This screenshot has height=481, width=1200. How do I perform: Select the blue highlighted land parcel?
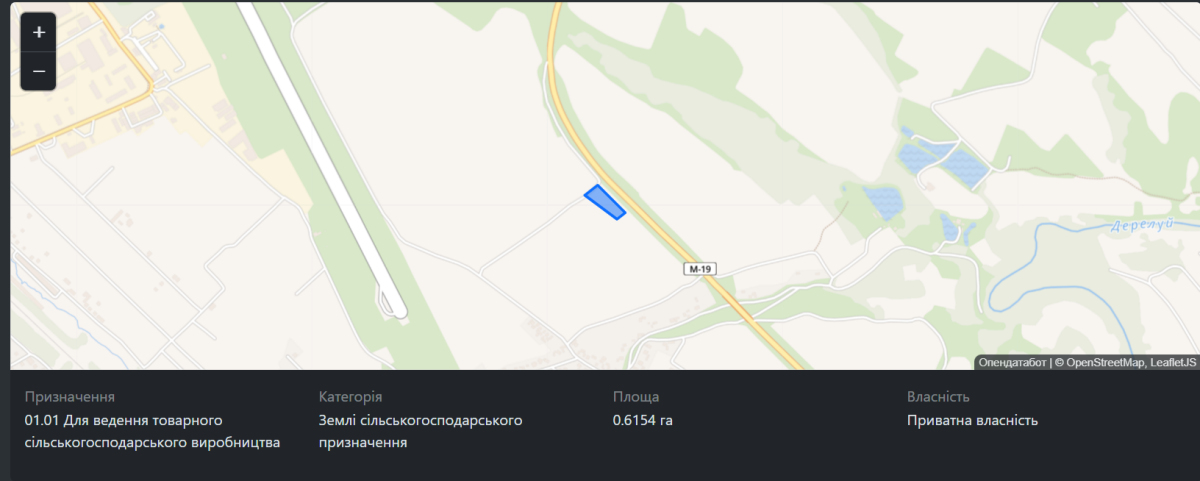click(605, 201)
